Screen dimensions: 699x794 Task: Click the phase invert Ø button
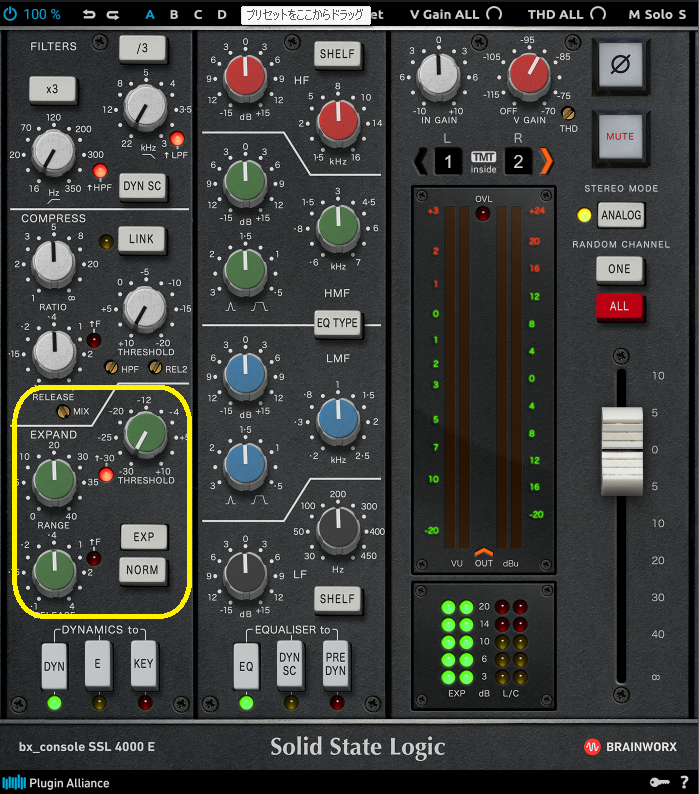point(621,66)
